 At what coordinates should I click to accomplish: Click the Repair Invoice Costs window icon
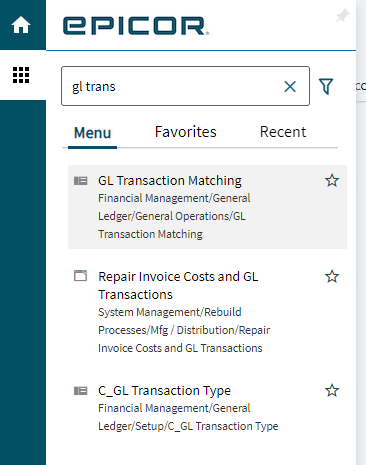[x=81, y=276]
